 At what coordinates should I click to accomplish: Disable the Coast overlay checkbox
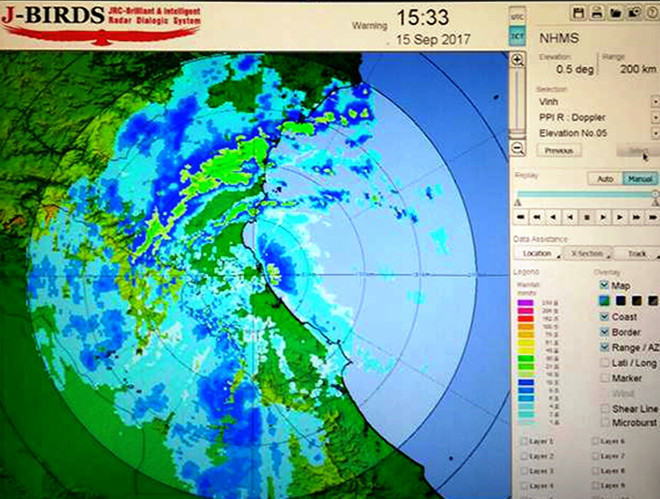pyautogui.click(x=604, y=317)
